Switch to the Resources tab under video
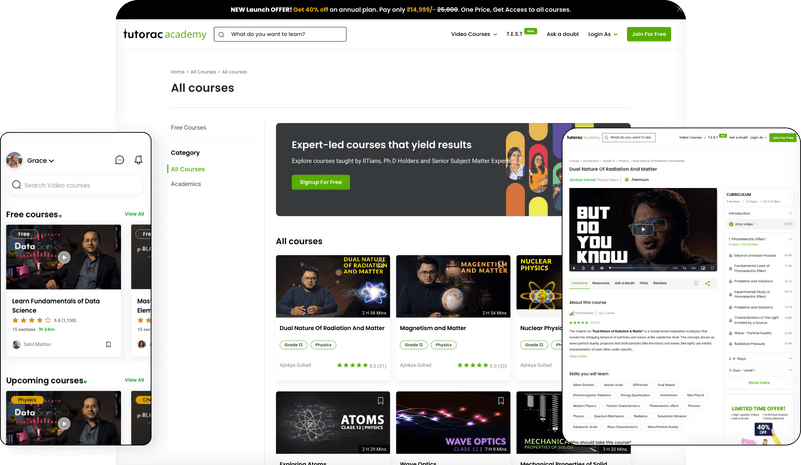This screenshot has width=801, height=465. 600,283
